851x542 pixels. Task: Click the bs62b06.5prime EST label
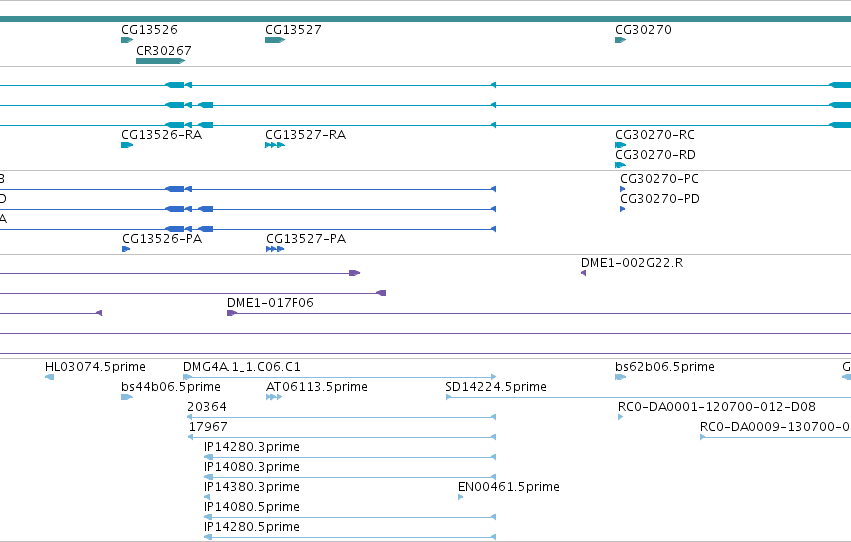664,367
